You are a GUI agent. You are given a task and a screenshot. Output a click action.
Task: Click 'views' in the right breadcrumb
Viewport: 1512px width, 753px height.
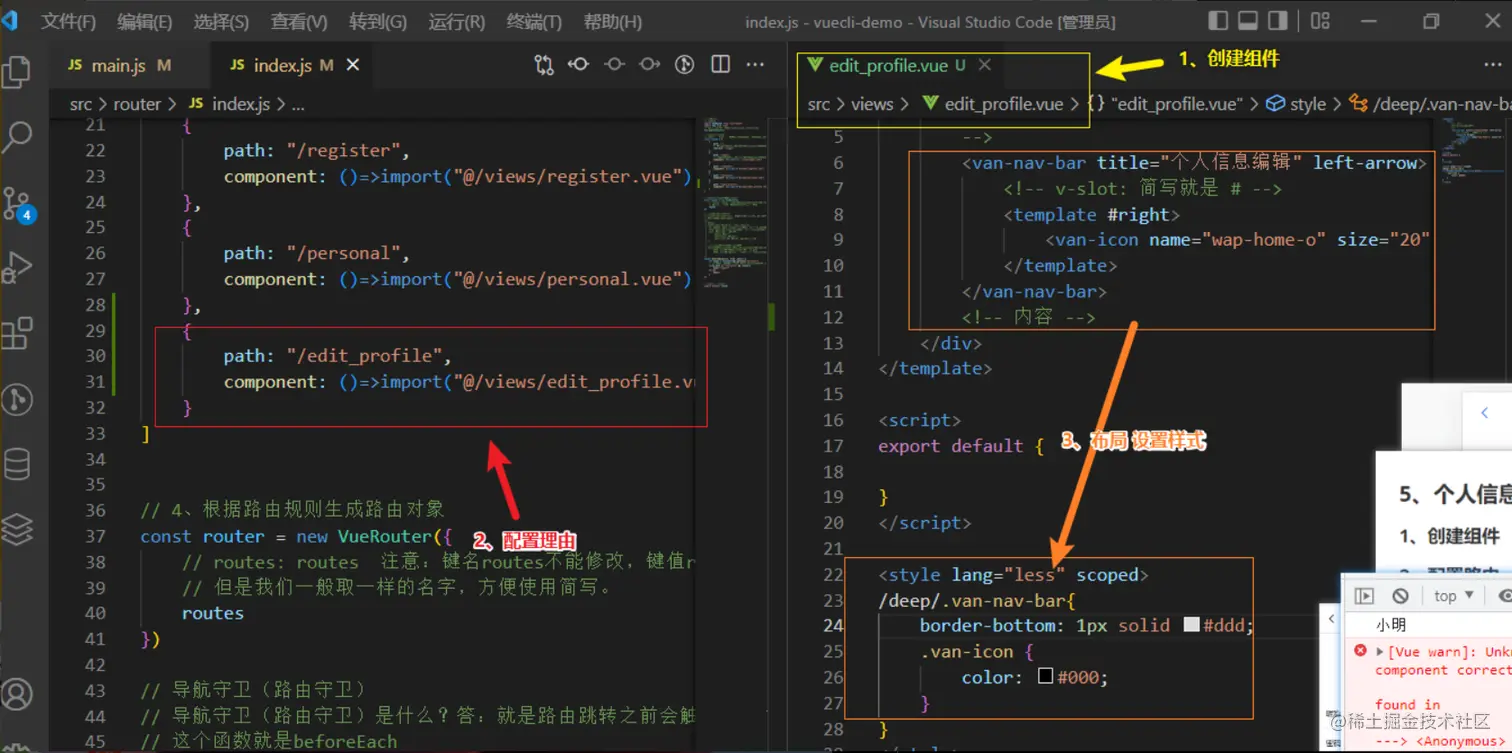coord(872,104)
